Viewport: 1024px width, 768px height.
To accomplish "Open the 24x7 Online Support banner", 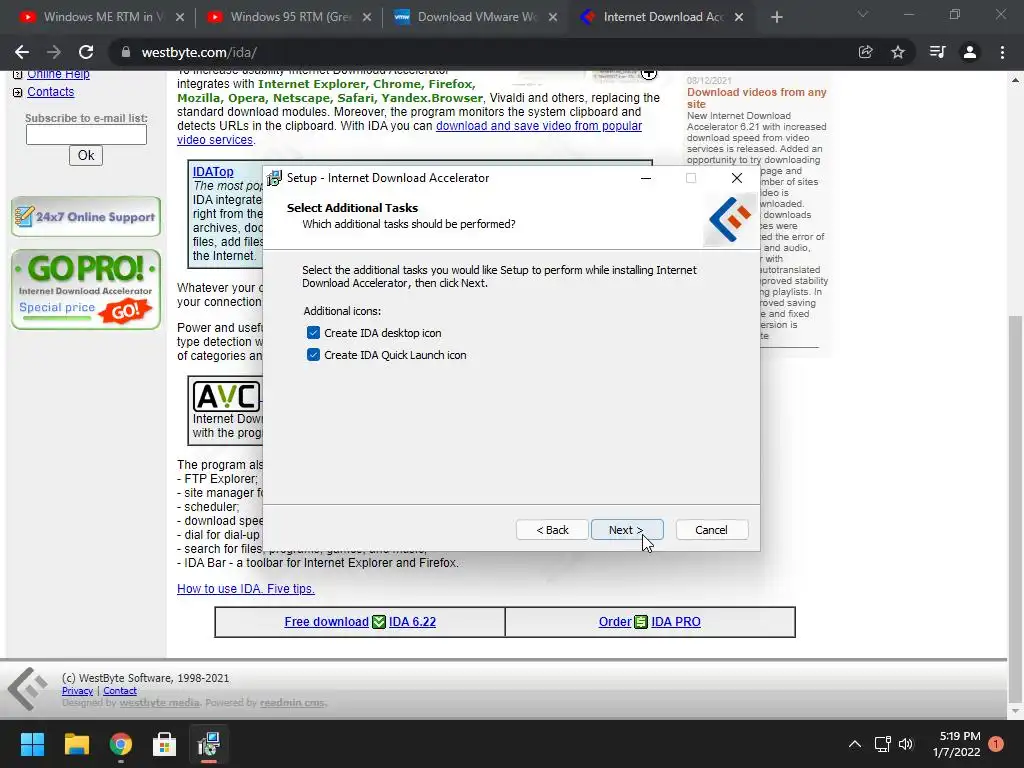I will click(86, 216).
